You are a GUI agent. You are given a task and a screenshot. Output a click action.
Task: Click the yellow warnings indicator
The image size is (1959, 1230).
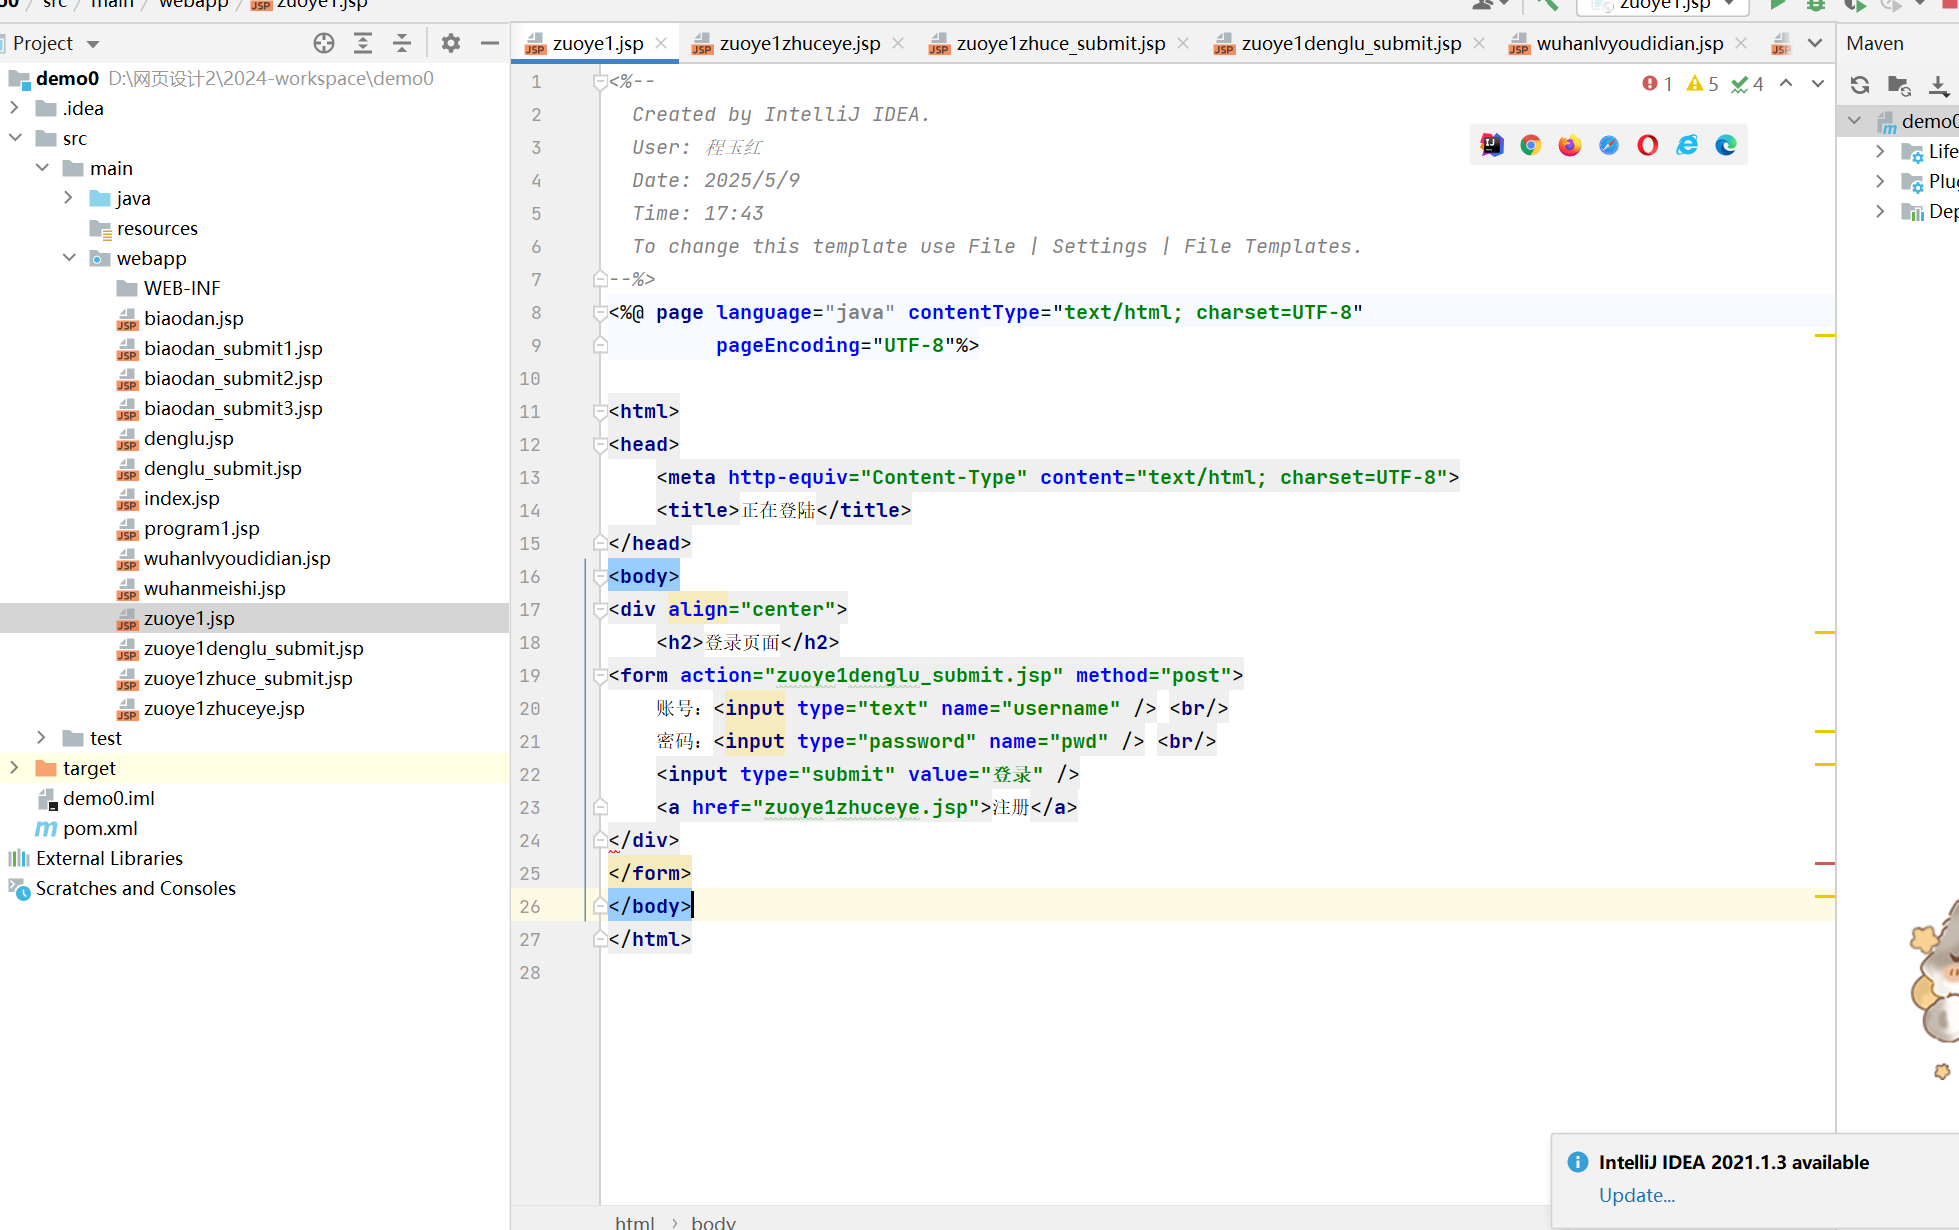[x=1702, y=84]
